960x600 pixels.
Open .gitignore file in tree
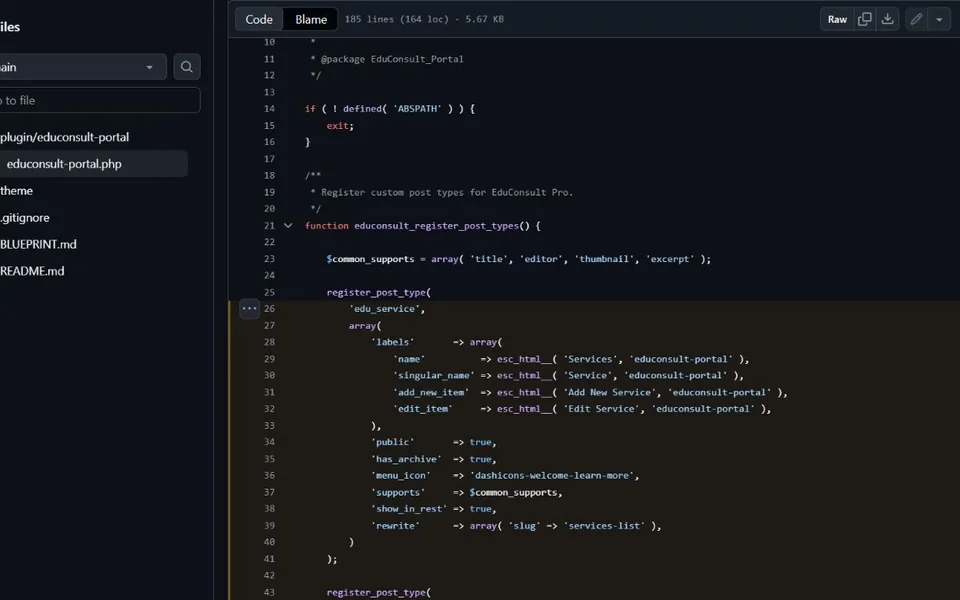pyautogui.click(x=24, y=217)
